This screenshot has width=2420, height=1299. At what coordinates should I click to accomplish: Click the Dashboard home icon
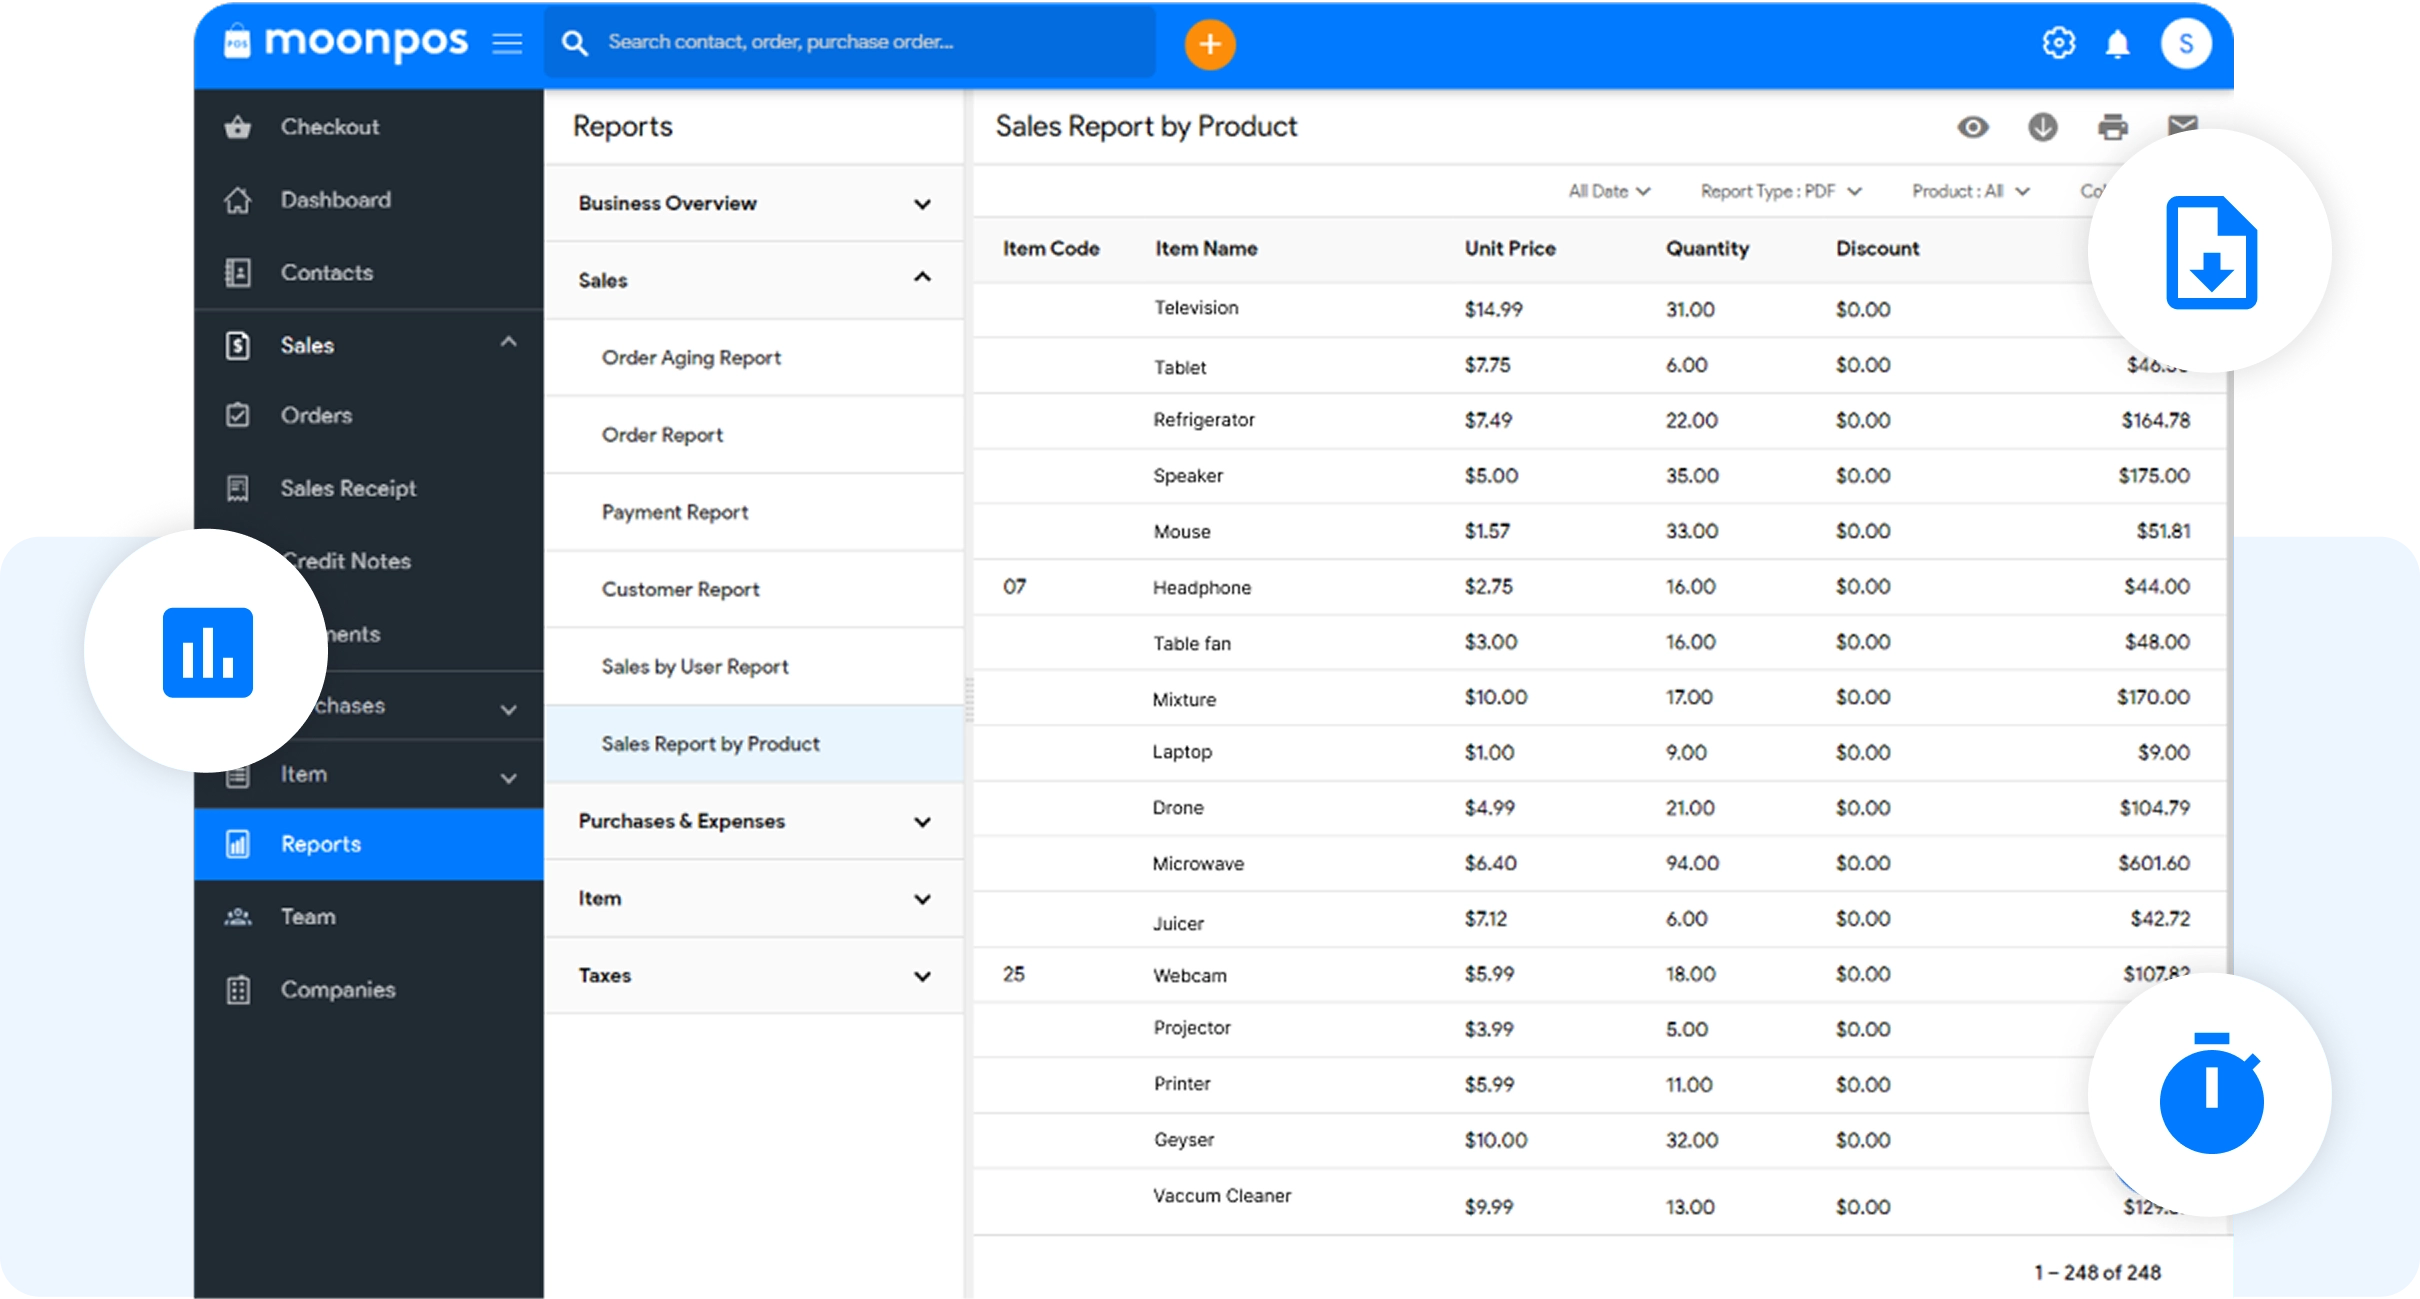[238, 200]
